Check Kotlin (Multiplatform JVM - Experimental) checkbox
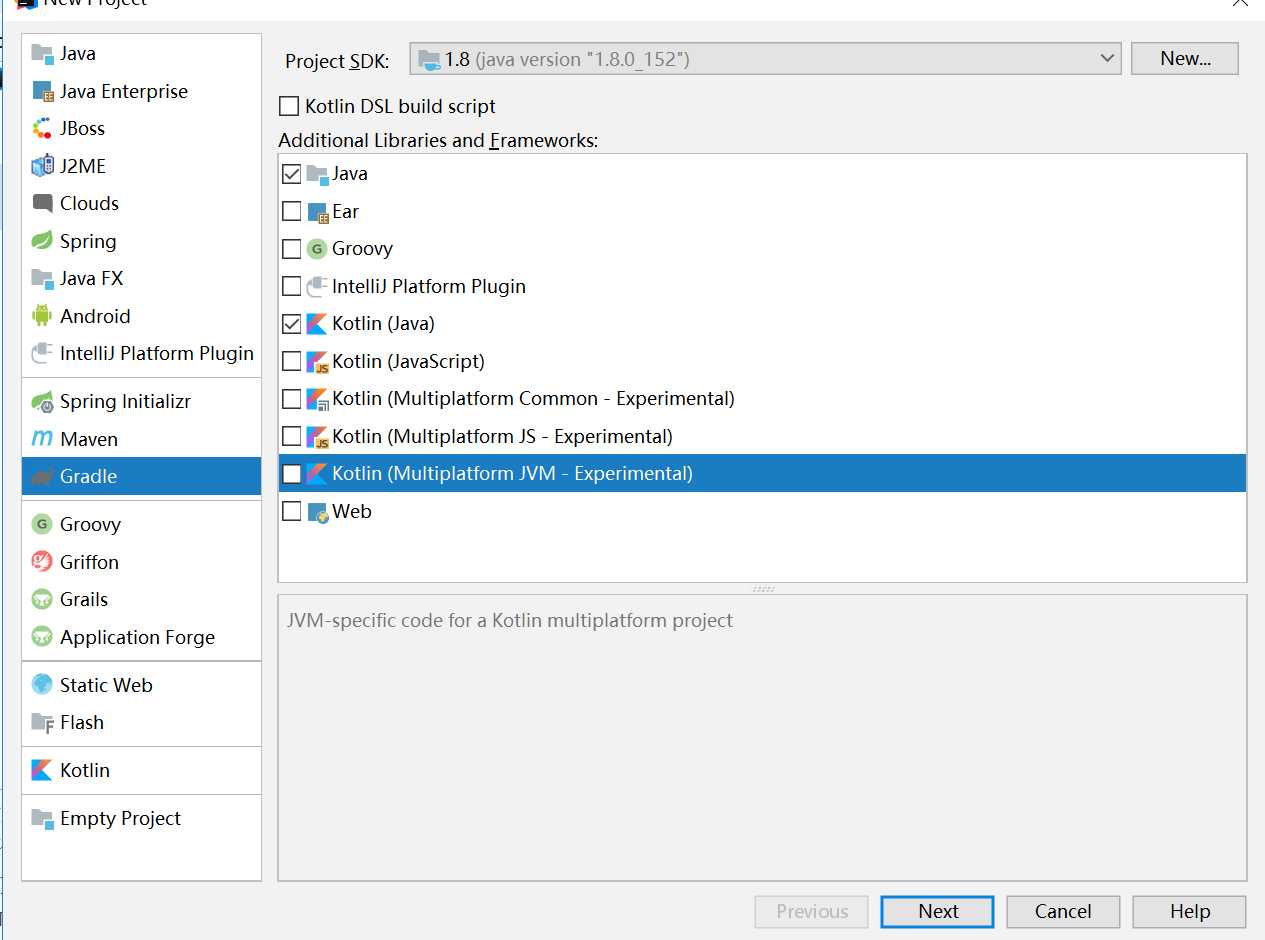Screen dimensions: 1265x940 click(291, 474)
